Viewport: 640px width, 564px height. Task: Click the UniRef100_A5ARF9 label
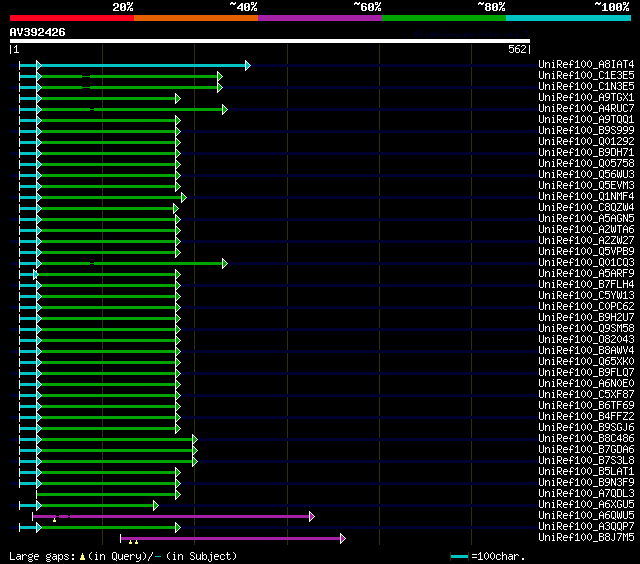click(586, 274)
